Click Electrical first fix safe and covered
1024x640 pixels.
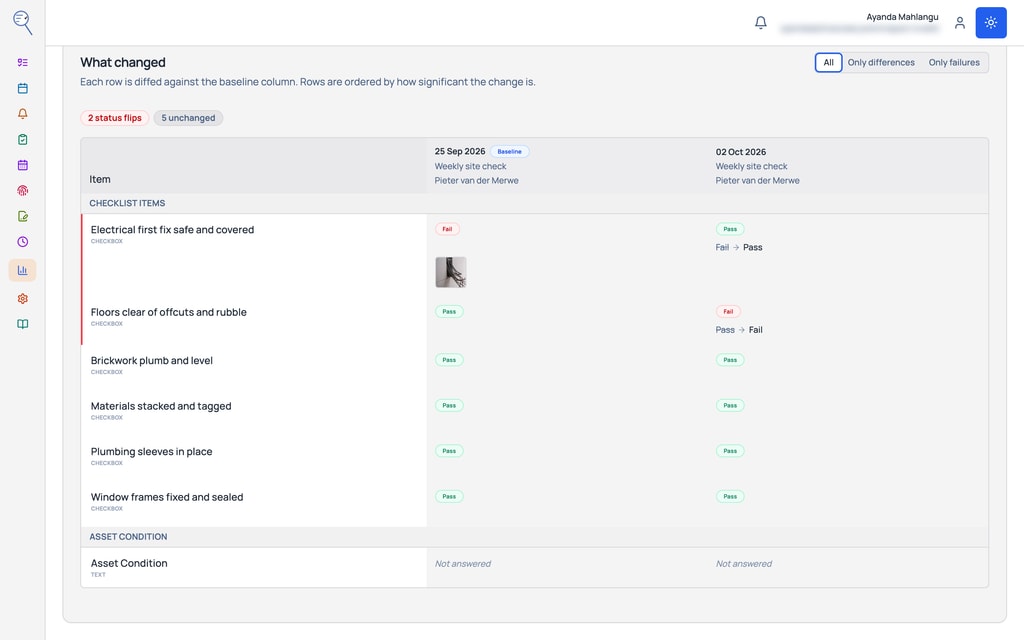[172, 230]
